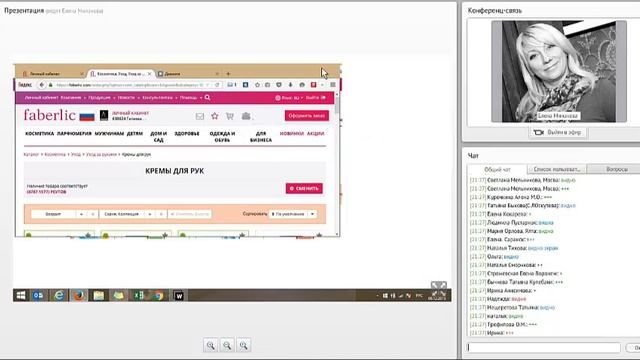Click the left-most magnifier zoom icon below the presentation
This screenshot has width=640, height=360.
click(x=211, y=345)
